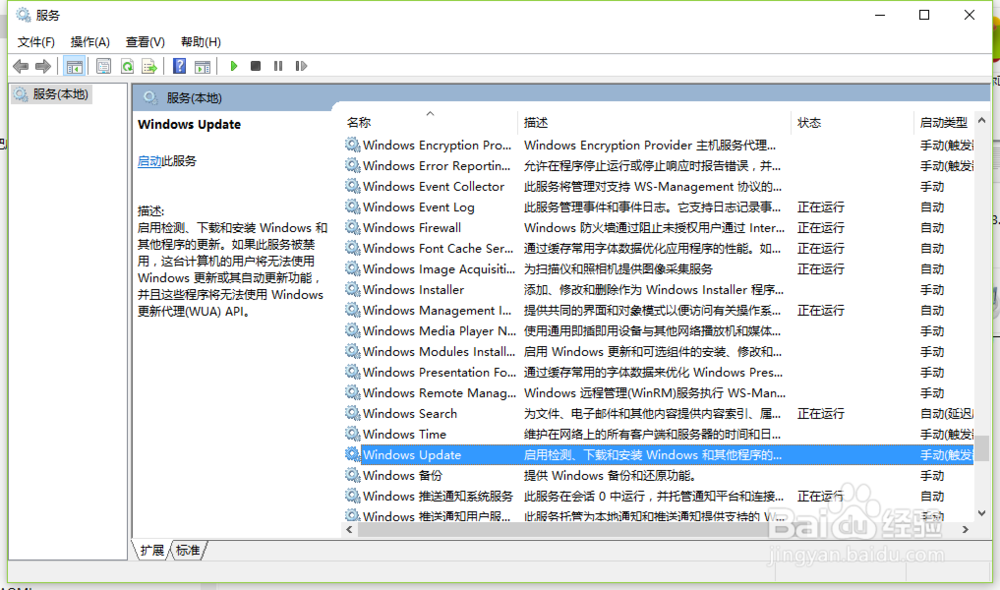1000x590 pixels.
Task: Open the 查看(V) menu
Action: point(145,42)
